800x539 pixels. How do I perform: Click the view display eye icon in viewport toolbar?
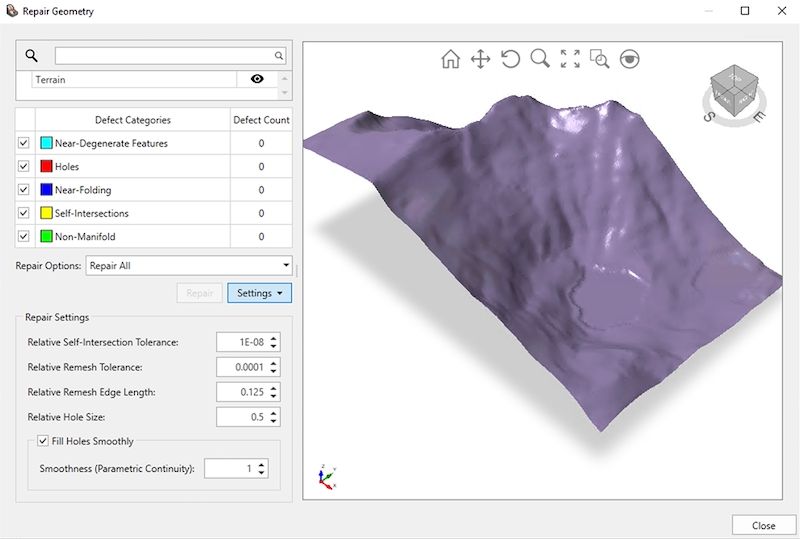click(630, 59)
